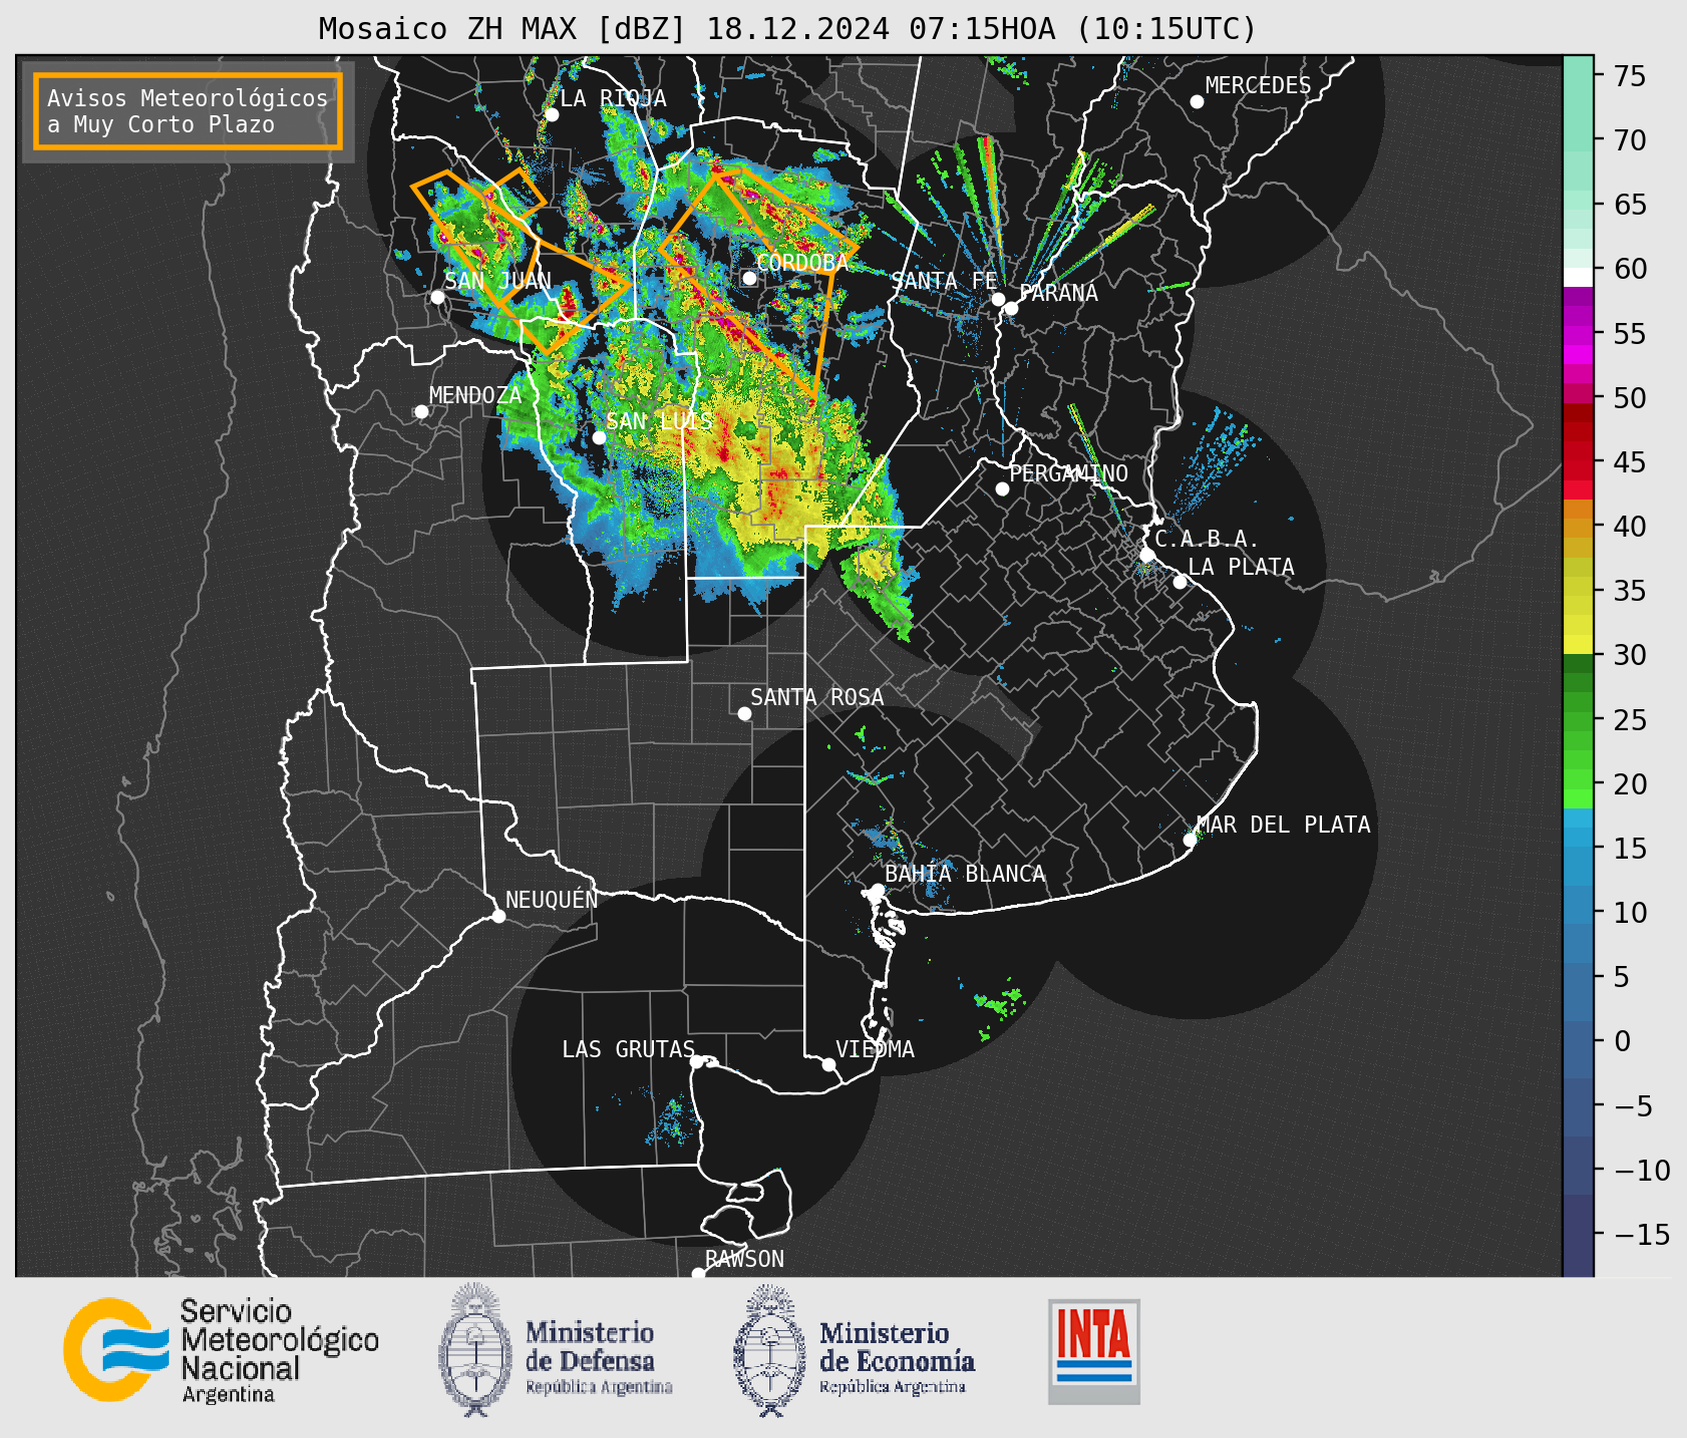Click the 60 dBZ white color band

[1578, 277]
